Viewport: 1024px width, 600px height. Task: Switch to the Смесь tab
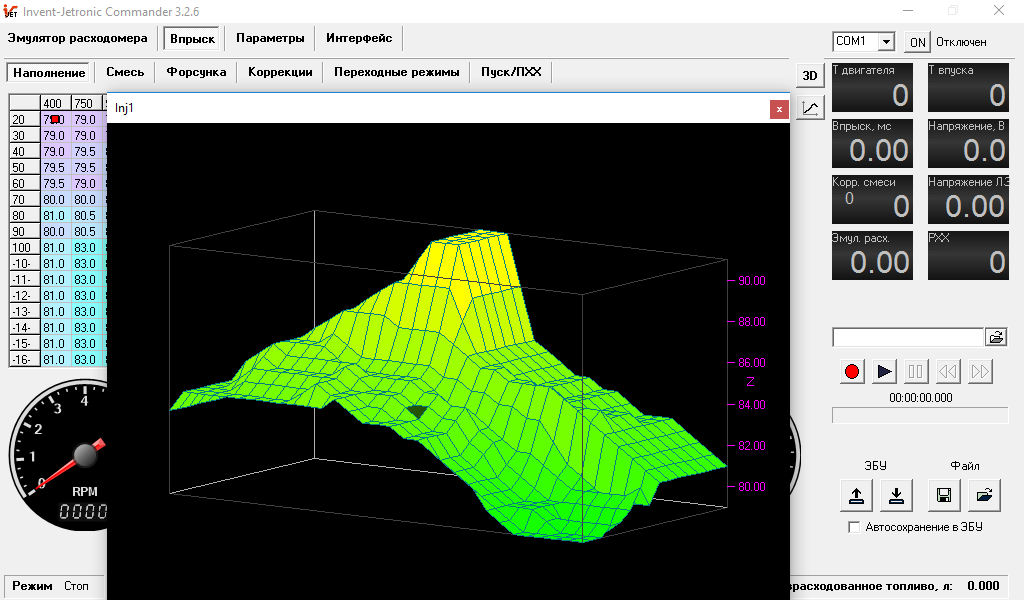click(x=125, y=72)
